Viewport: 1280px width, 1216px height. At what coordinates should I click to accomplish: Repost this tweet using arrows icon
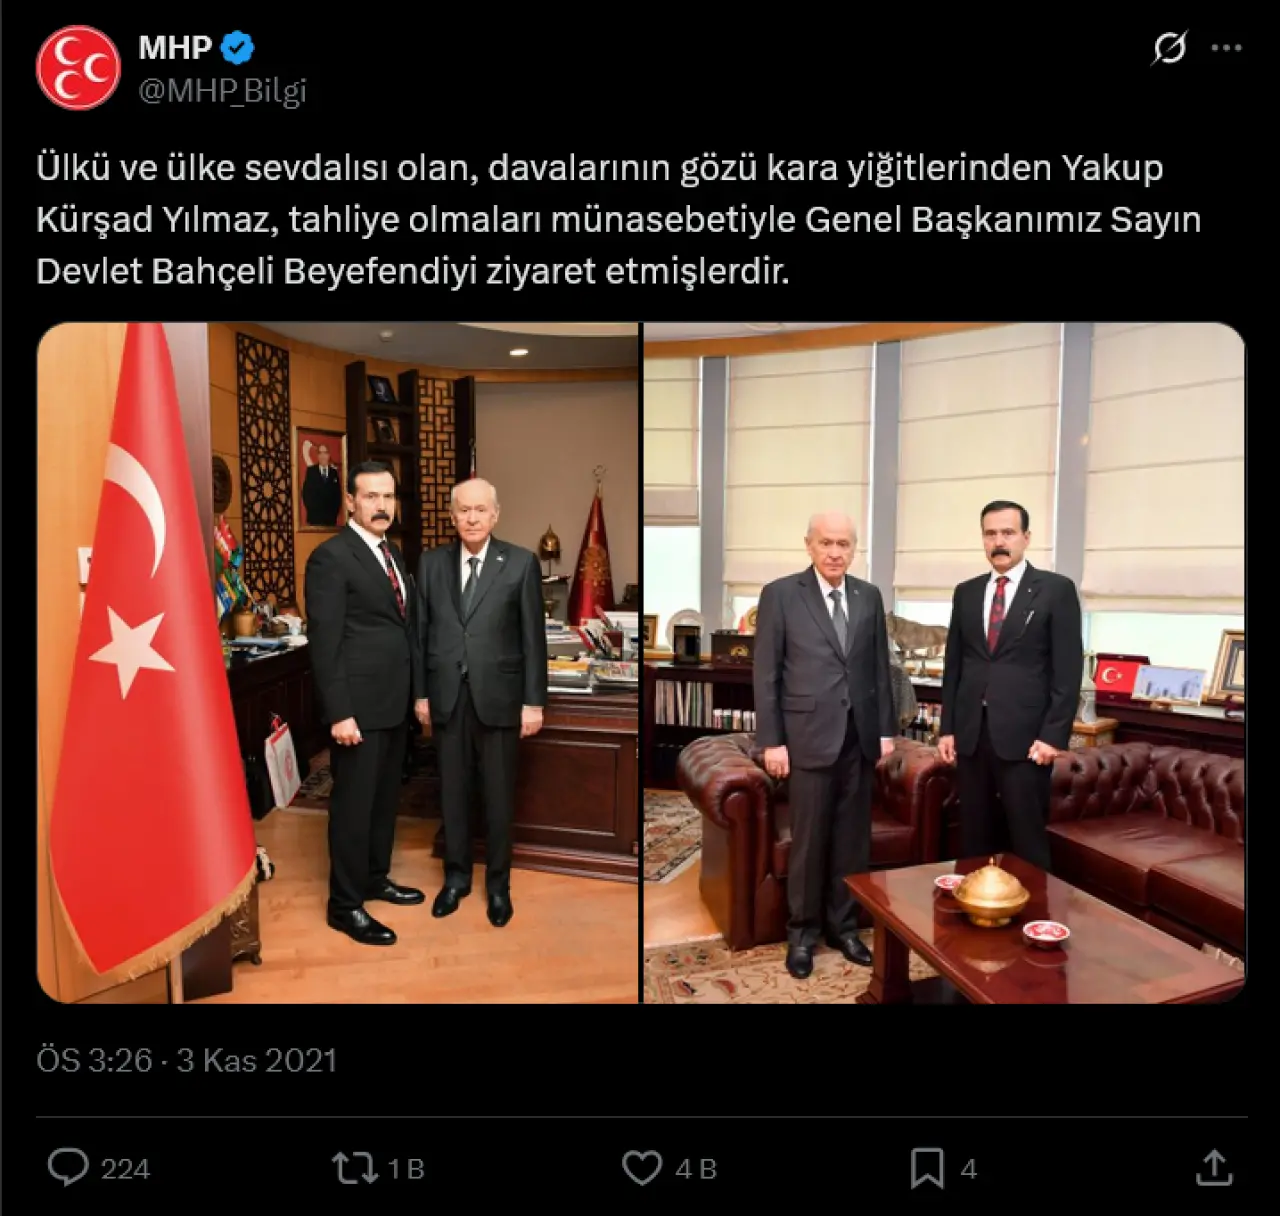(355, 1167)
